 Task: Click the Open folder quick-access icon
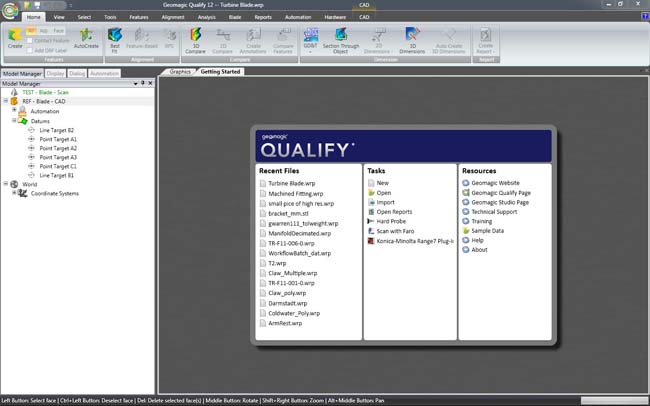tap(27, 5)
